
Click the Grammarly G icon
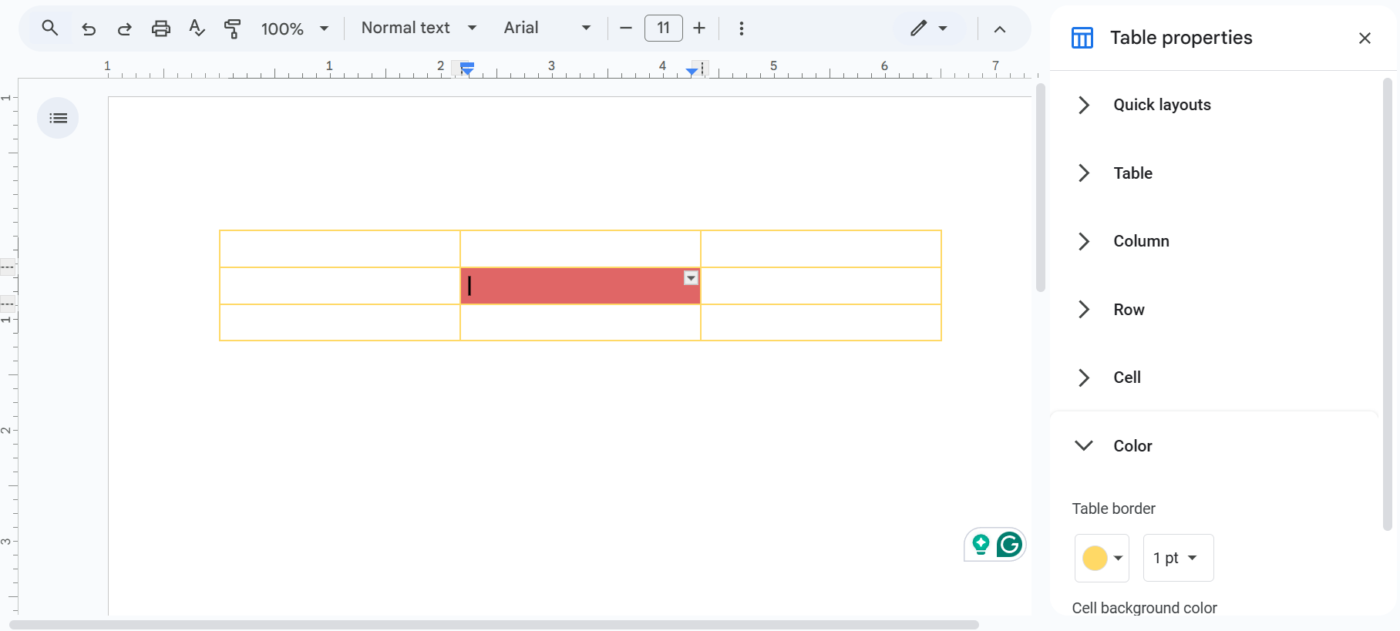[x=1010, y=544]
